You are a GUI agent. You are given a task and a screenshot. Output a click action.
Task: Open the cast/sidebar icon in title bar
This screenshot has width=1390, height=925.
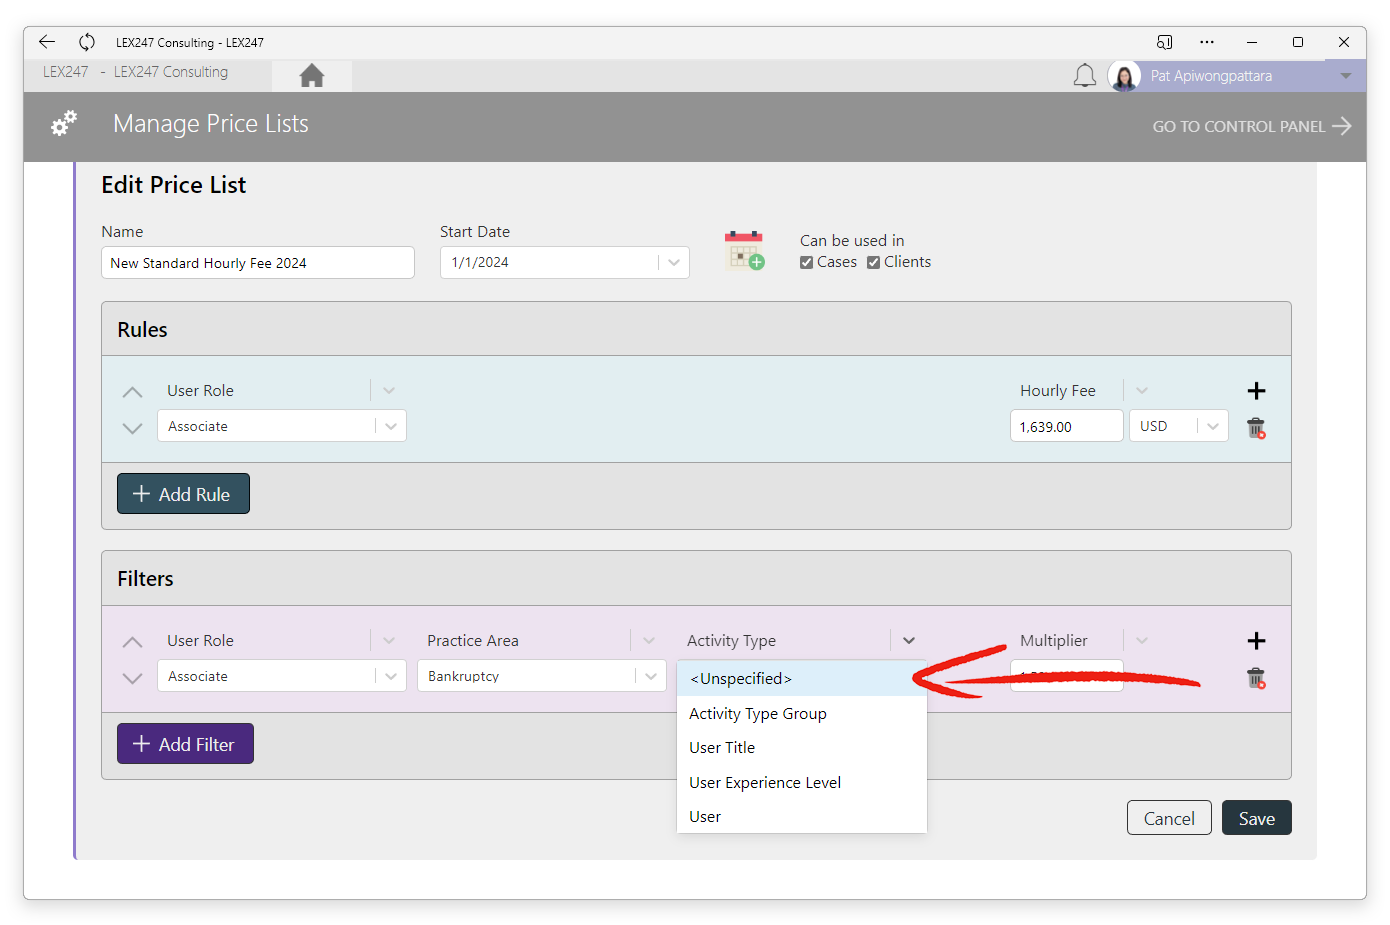coord(1164,42)
